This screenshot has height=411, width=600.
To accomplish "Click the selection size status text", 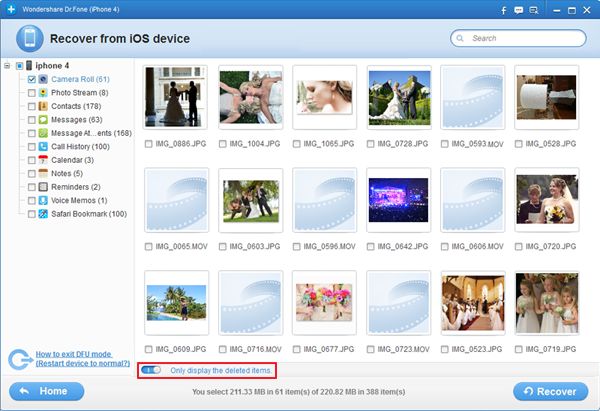I will tap(298, 392).
